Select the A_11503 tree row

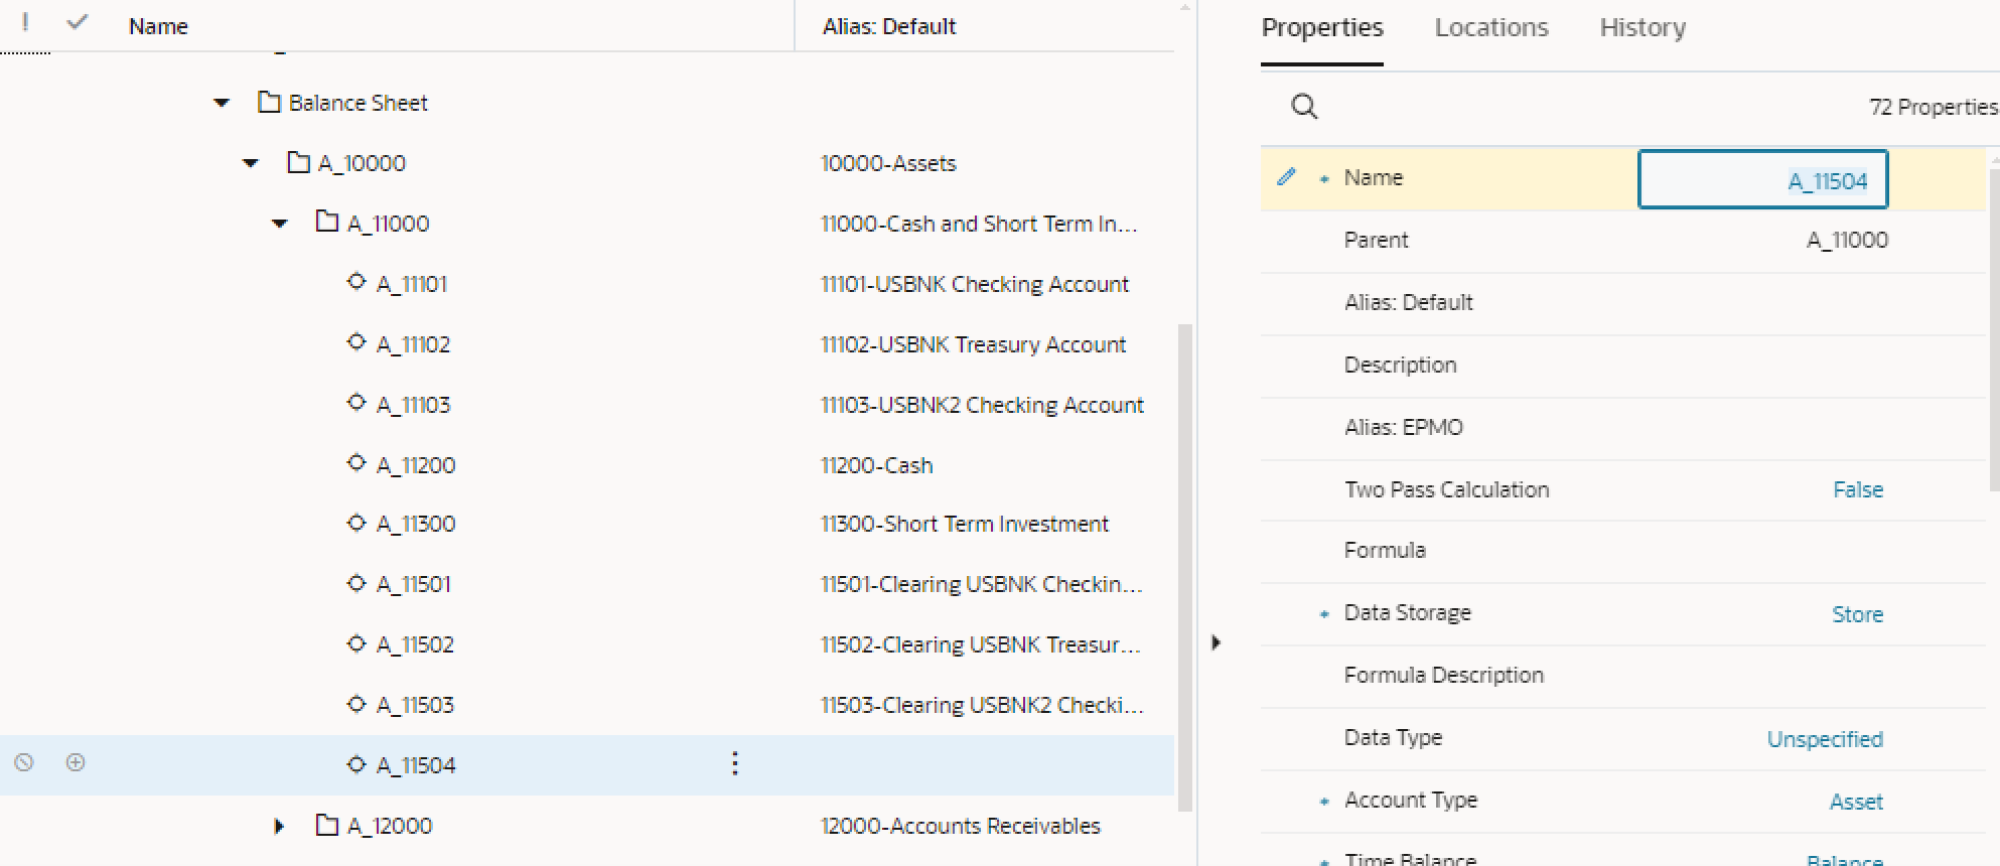pos(587,705)
